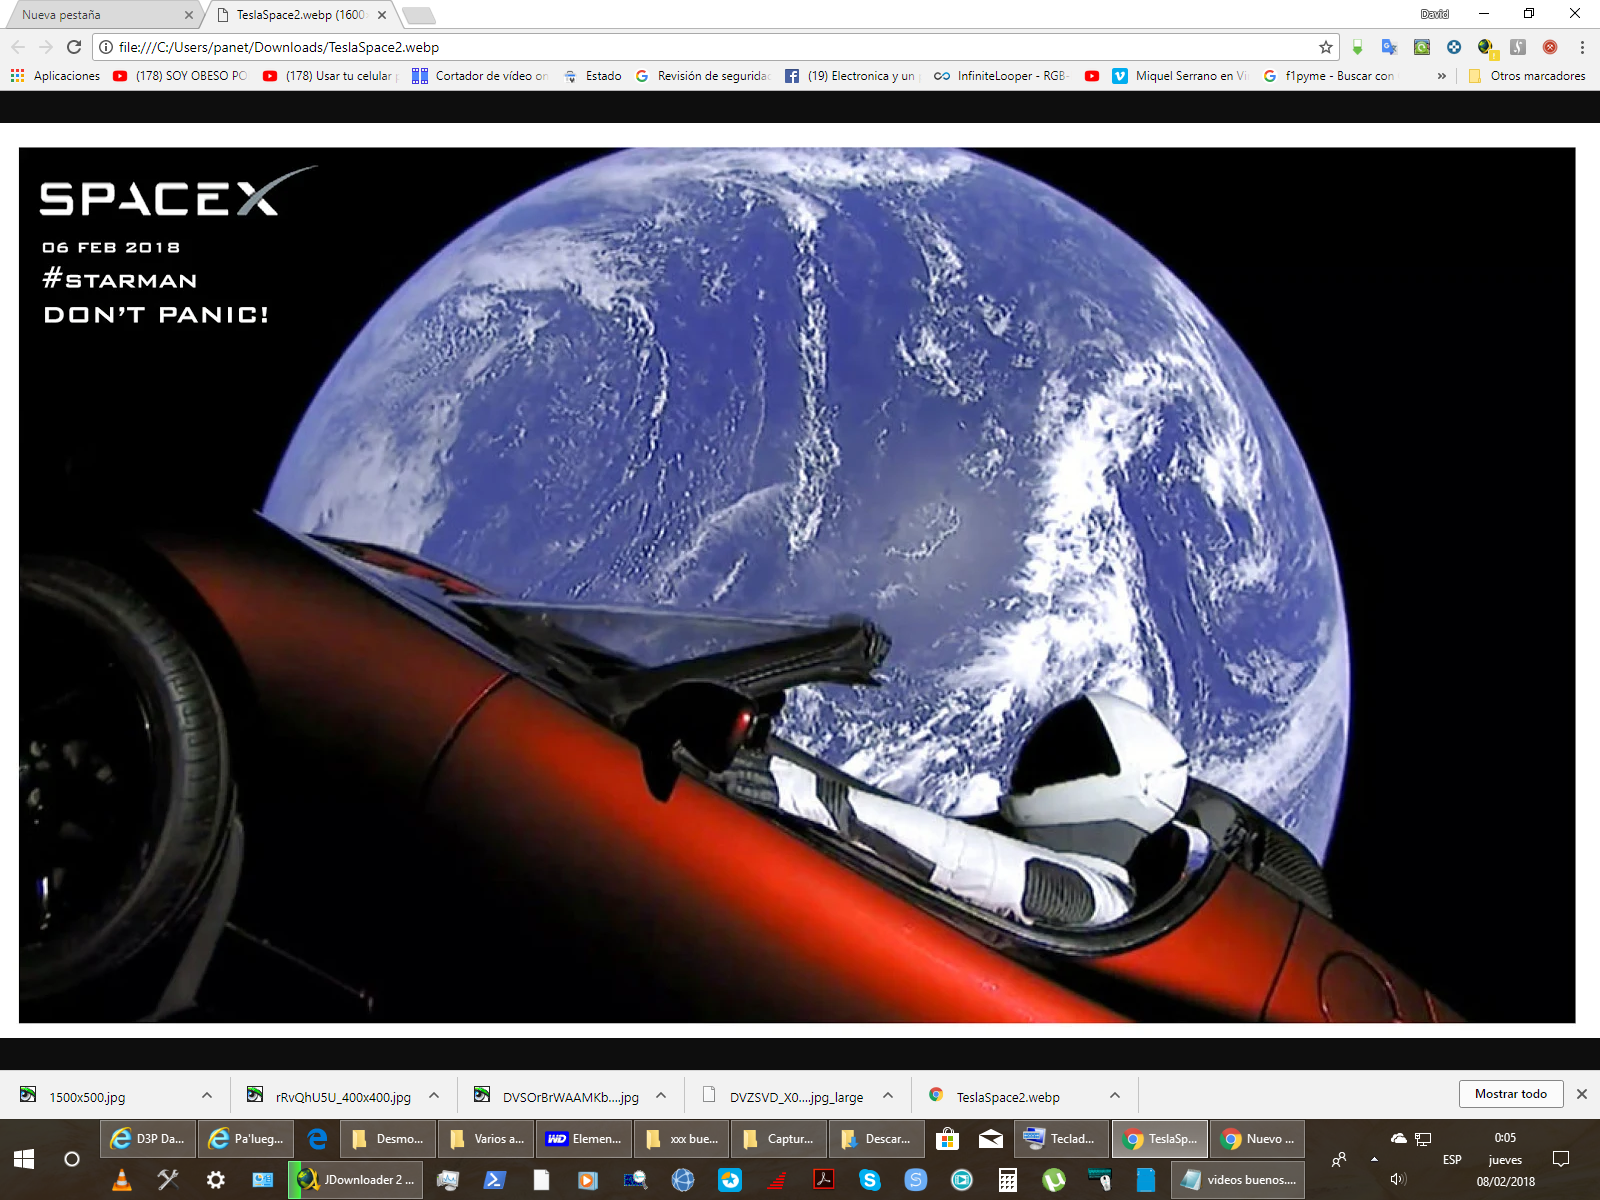Viewport: 1600px width, 1200px height.
Task: Open the Aplicaciones apps shortcut
Action: pos(56,76)
